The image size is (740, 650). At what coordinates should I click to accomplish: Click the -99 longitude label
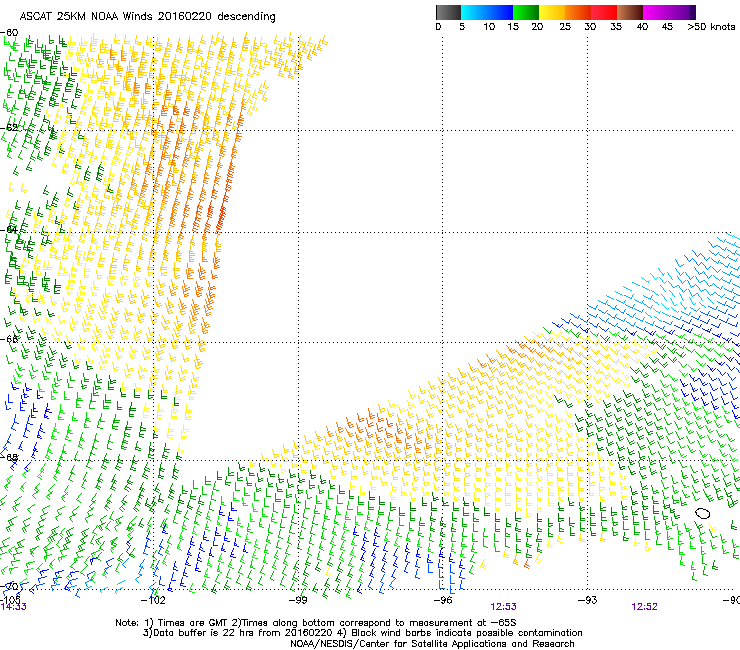(298, 600)
